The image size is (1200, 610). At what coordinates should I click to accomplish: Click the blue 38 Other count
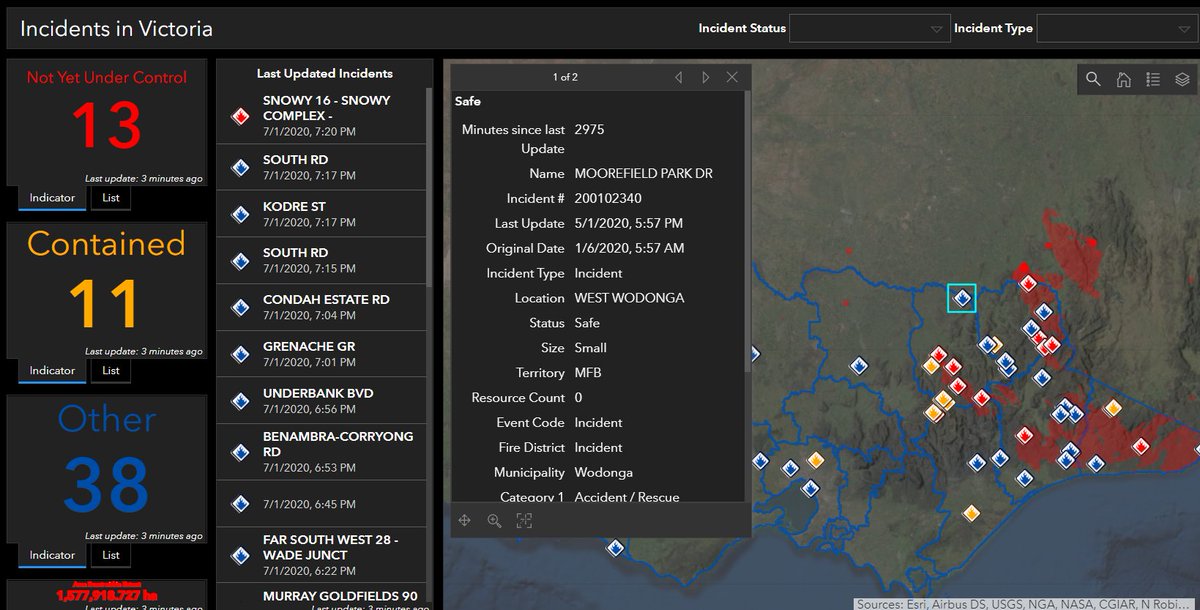(106, 483)
